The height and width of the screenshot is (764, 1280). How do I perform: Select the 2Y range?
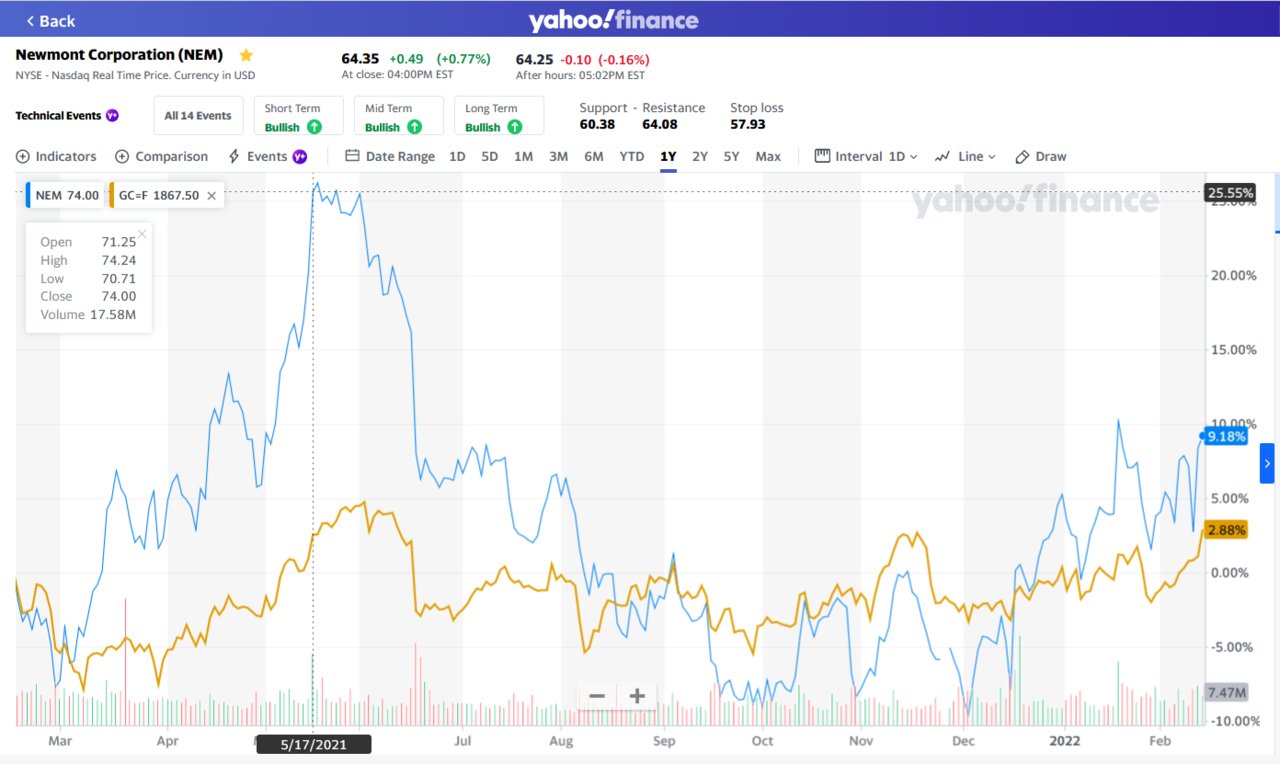point(700,156)
